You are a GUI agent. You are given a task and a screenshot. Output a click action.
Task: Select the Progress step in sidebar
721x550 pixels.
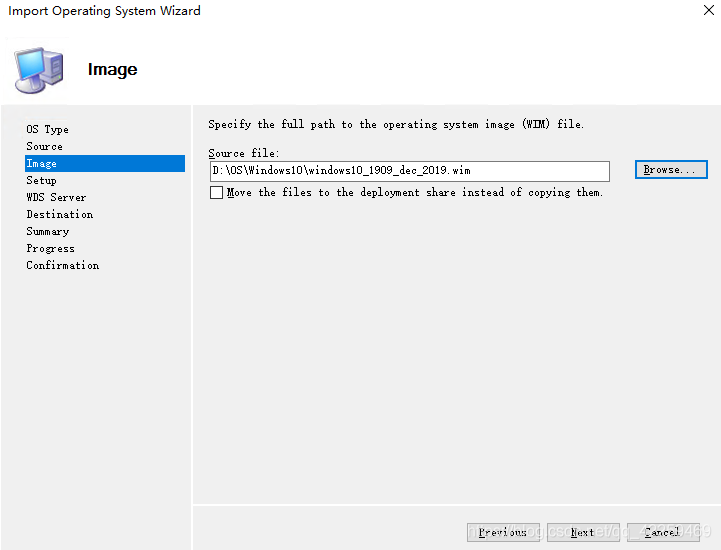pyautogui.click(x=50, y=248)
